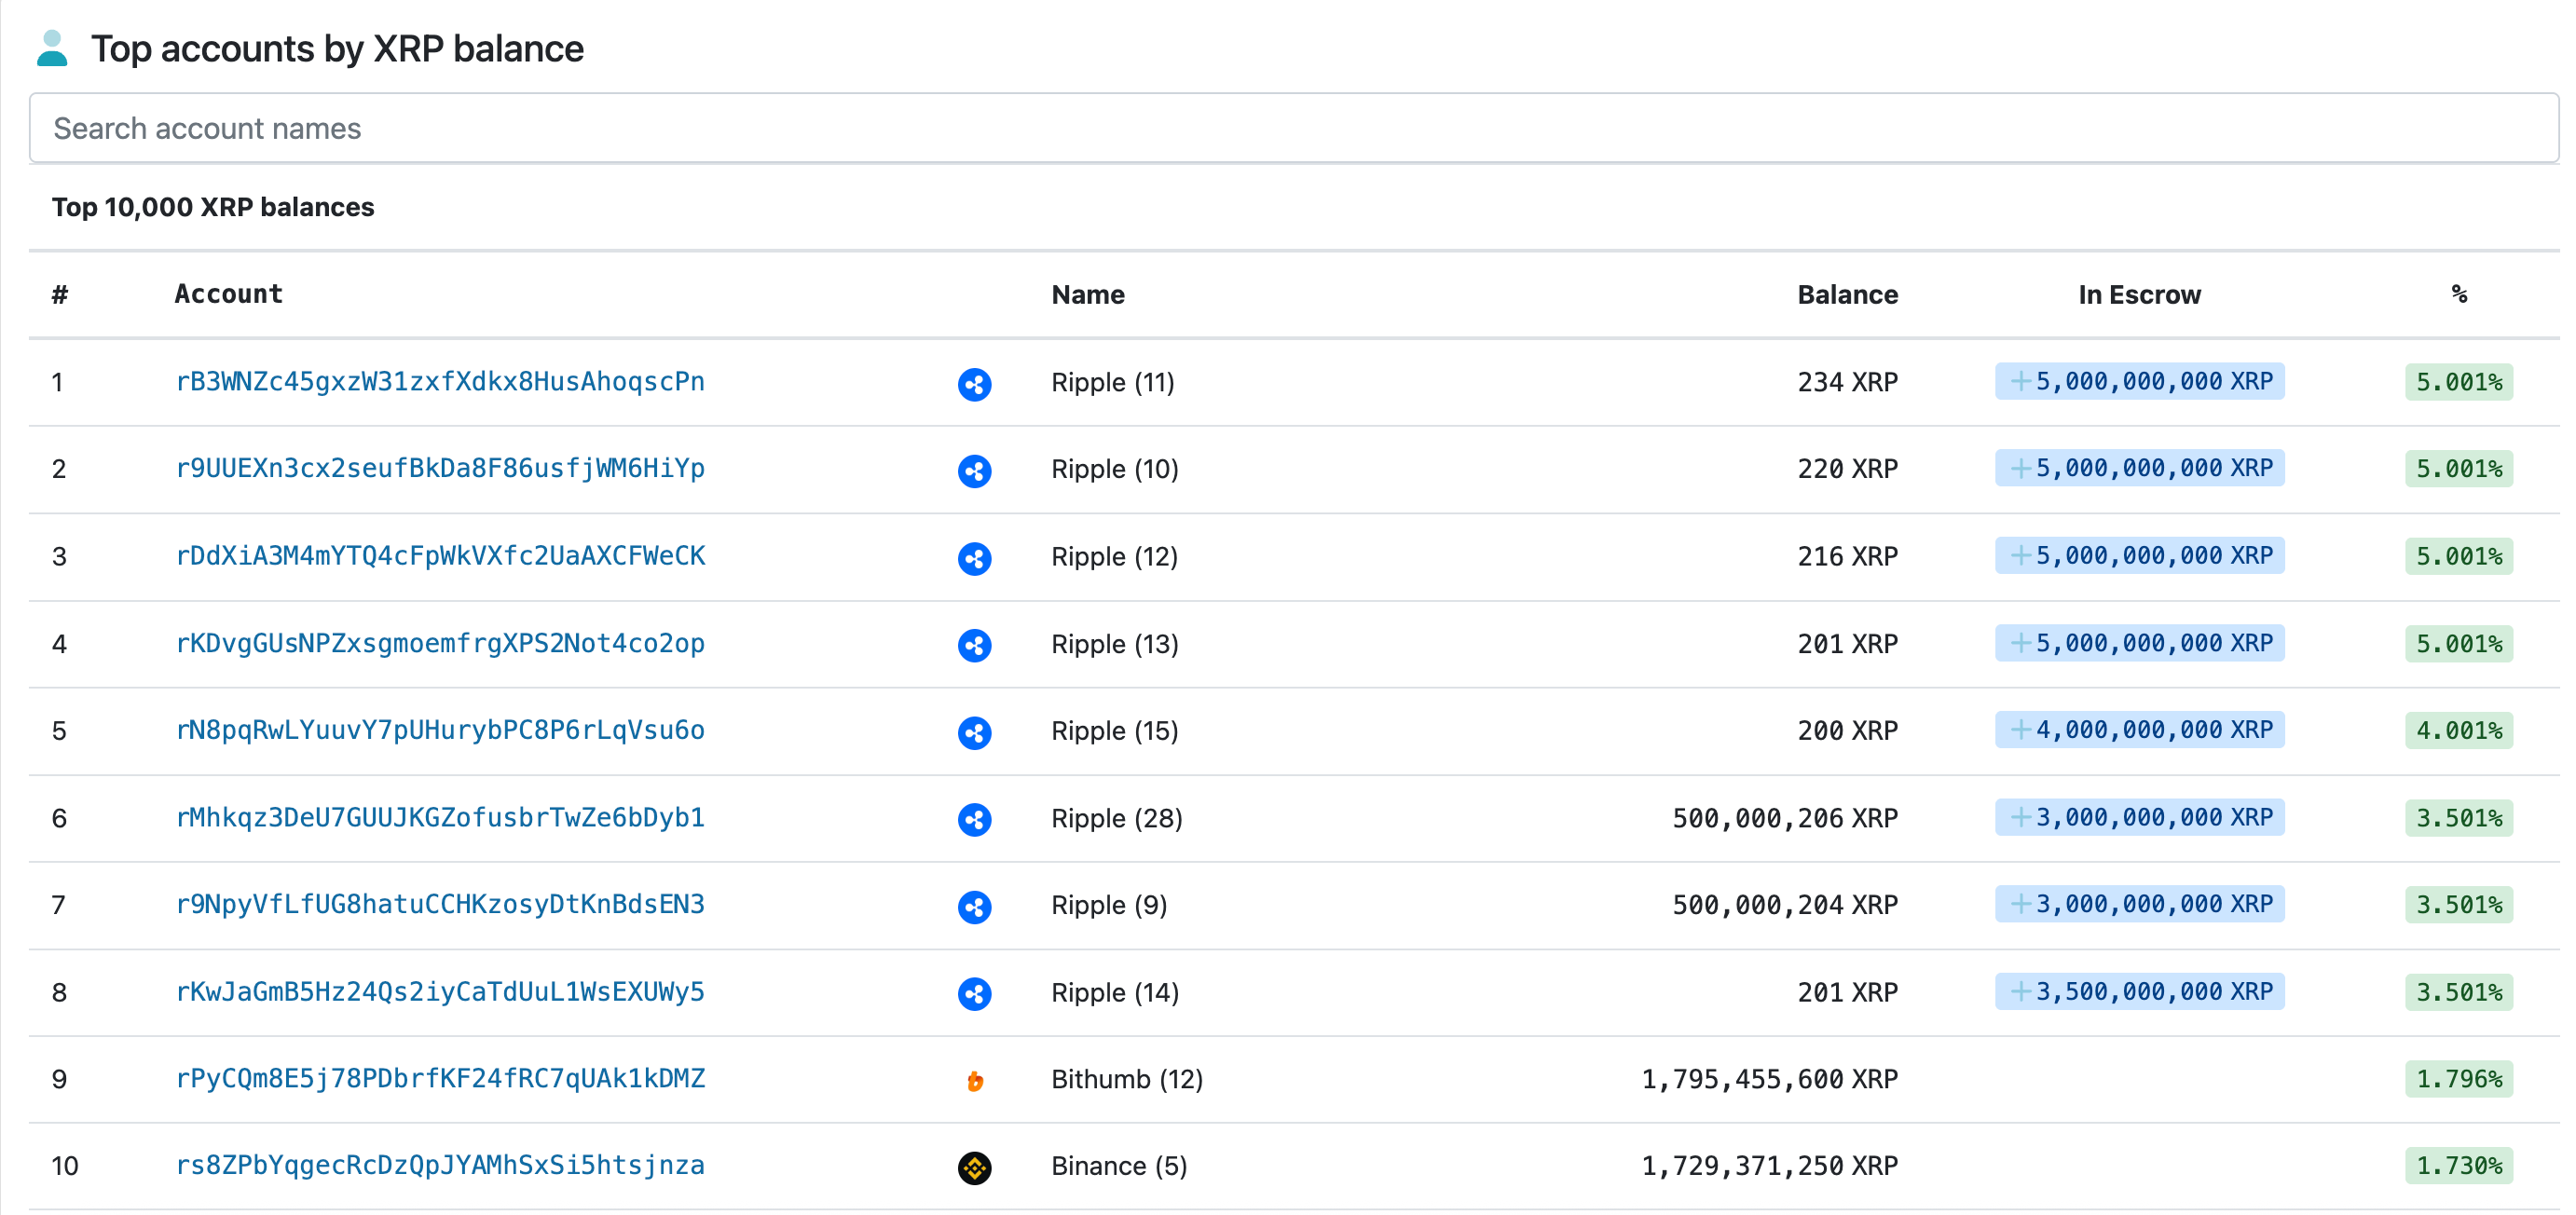2576x1215 pixels.
Task: Click the 5,000,000,000 XRP escrow badge on row 1
Action: coord(2139,382)
